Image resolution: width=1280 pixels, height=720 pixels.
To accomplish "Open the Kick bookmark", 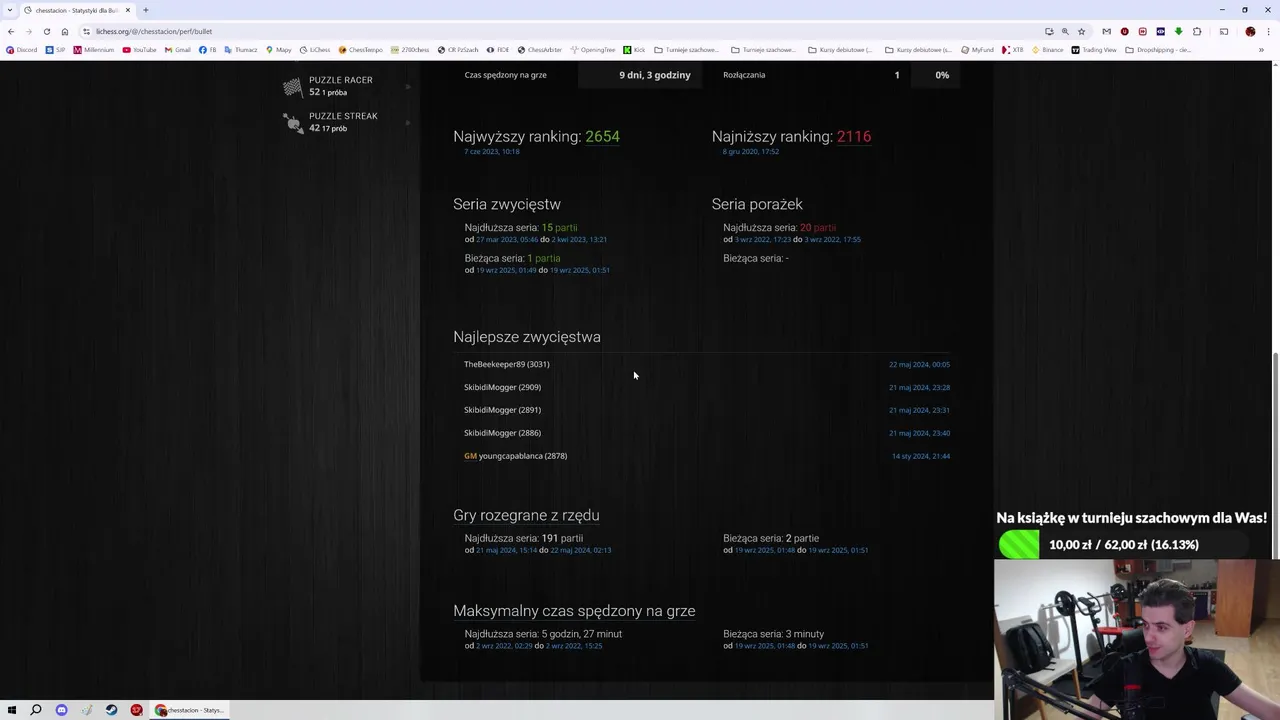I will [634, 50].
